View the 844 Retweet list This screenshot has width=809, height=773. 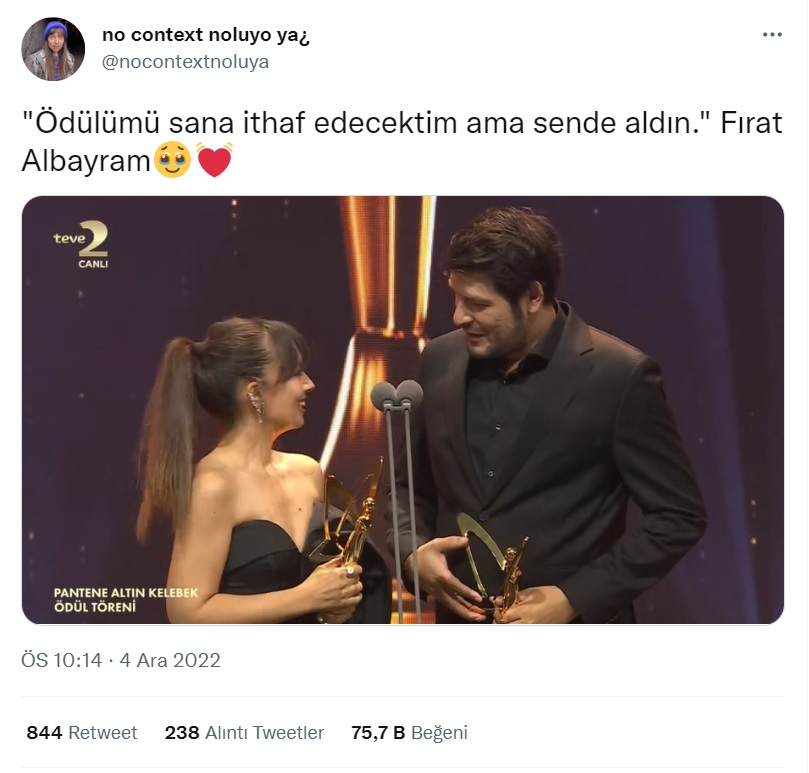[82, 733]
